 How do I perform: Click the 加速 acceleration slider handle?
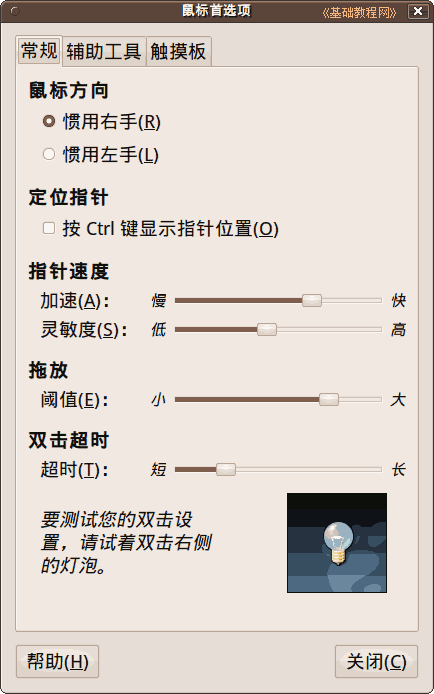(x=312, y=300)
